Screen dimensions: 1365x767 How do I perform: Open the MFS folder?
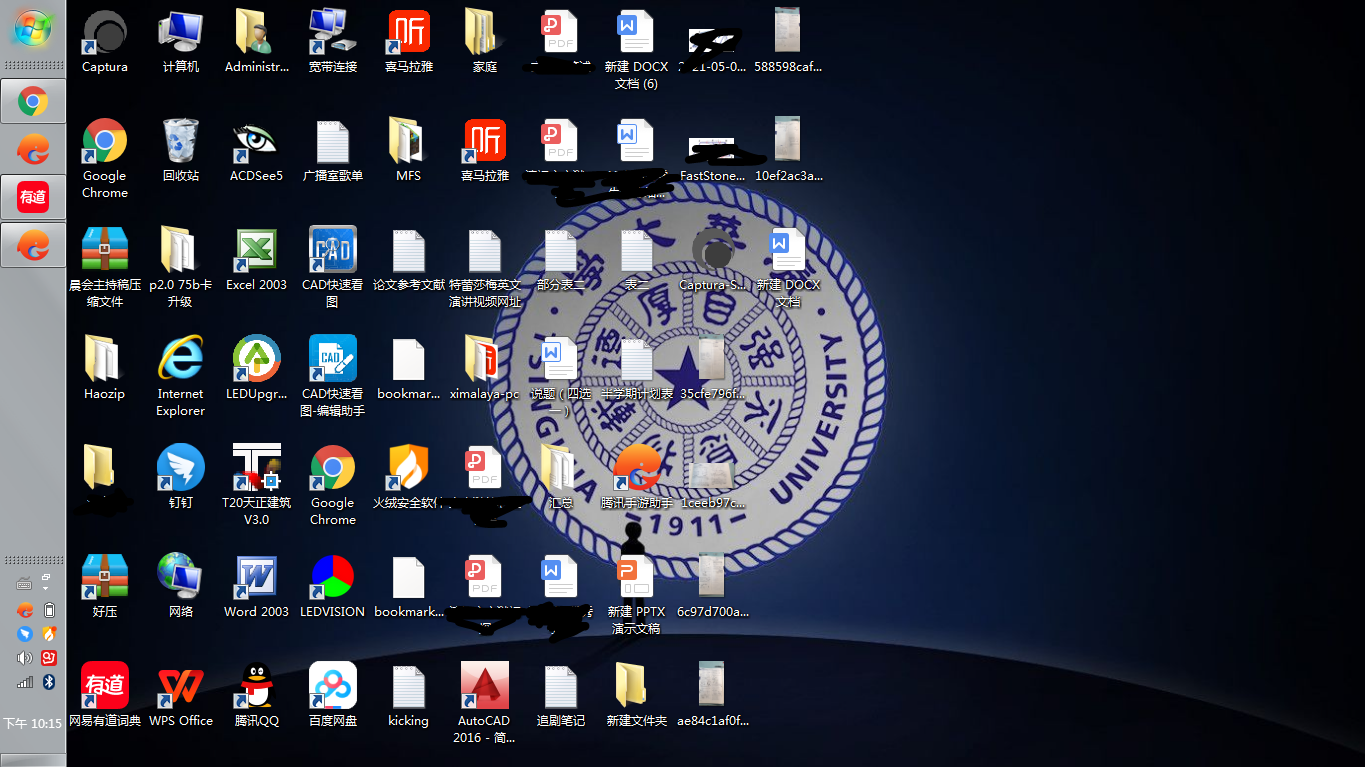(409, 151)
